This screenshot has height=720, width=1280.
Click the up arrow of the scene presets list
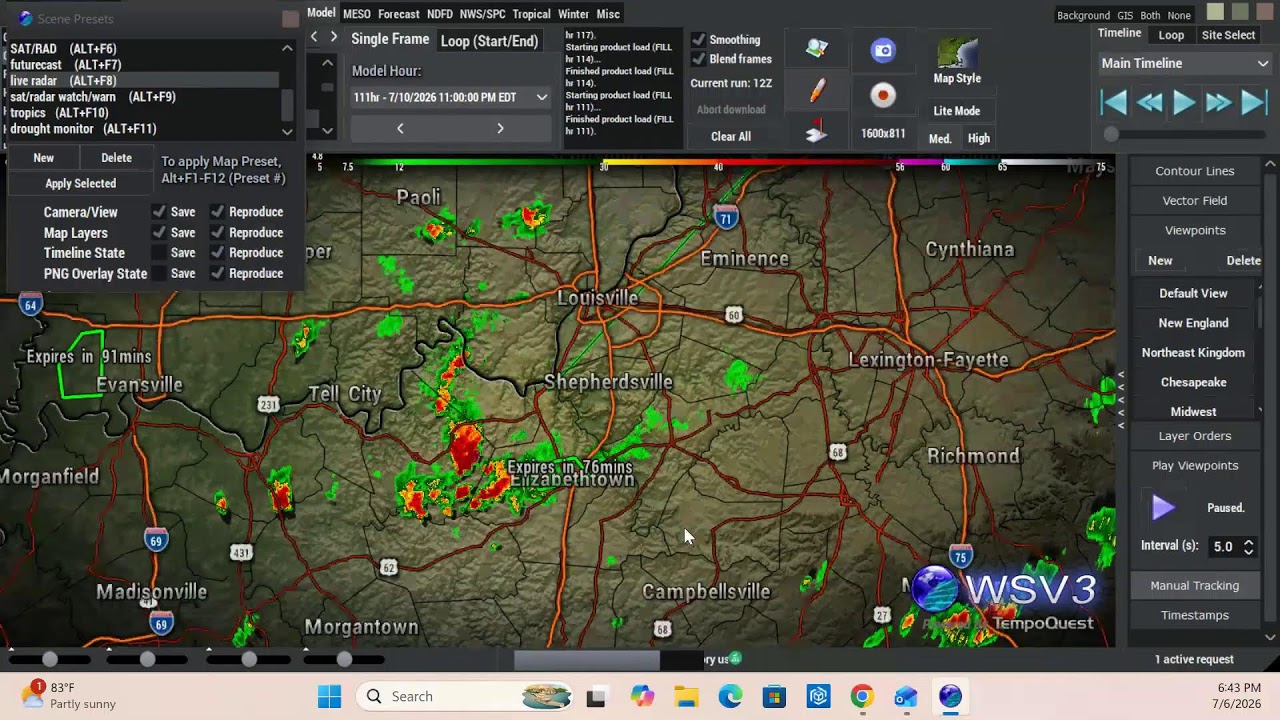click(287, 48)
